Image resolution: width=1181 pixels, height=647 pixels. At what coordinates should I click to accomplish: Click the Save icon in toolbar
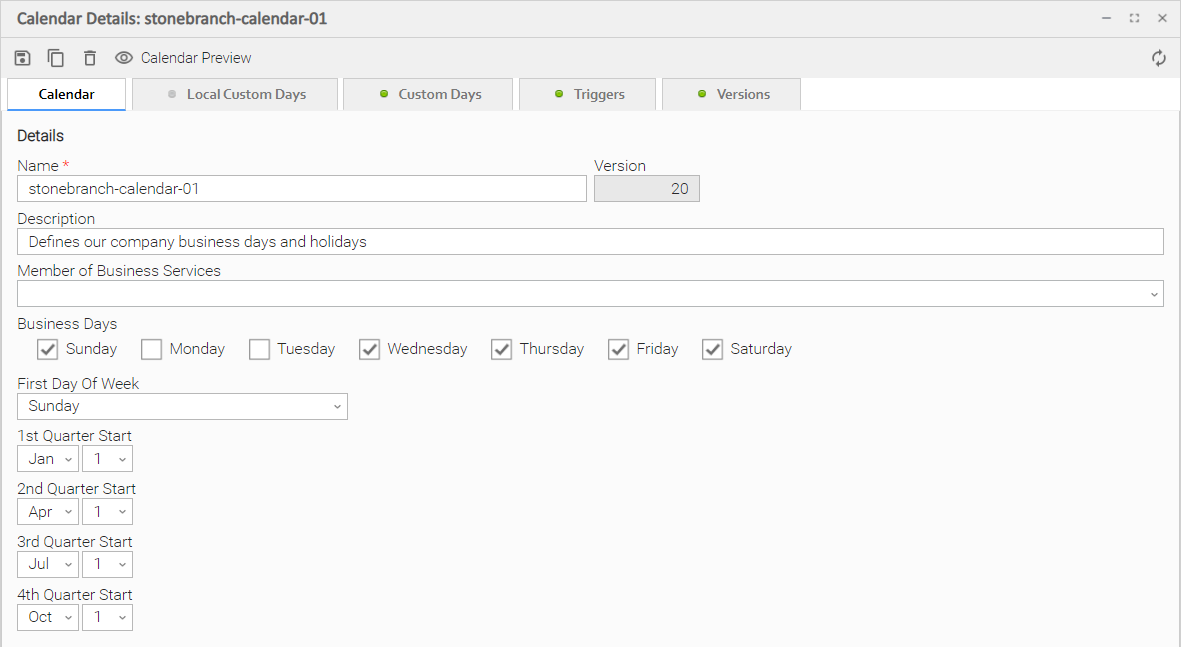click(x=23, y=58)
